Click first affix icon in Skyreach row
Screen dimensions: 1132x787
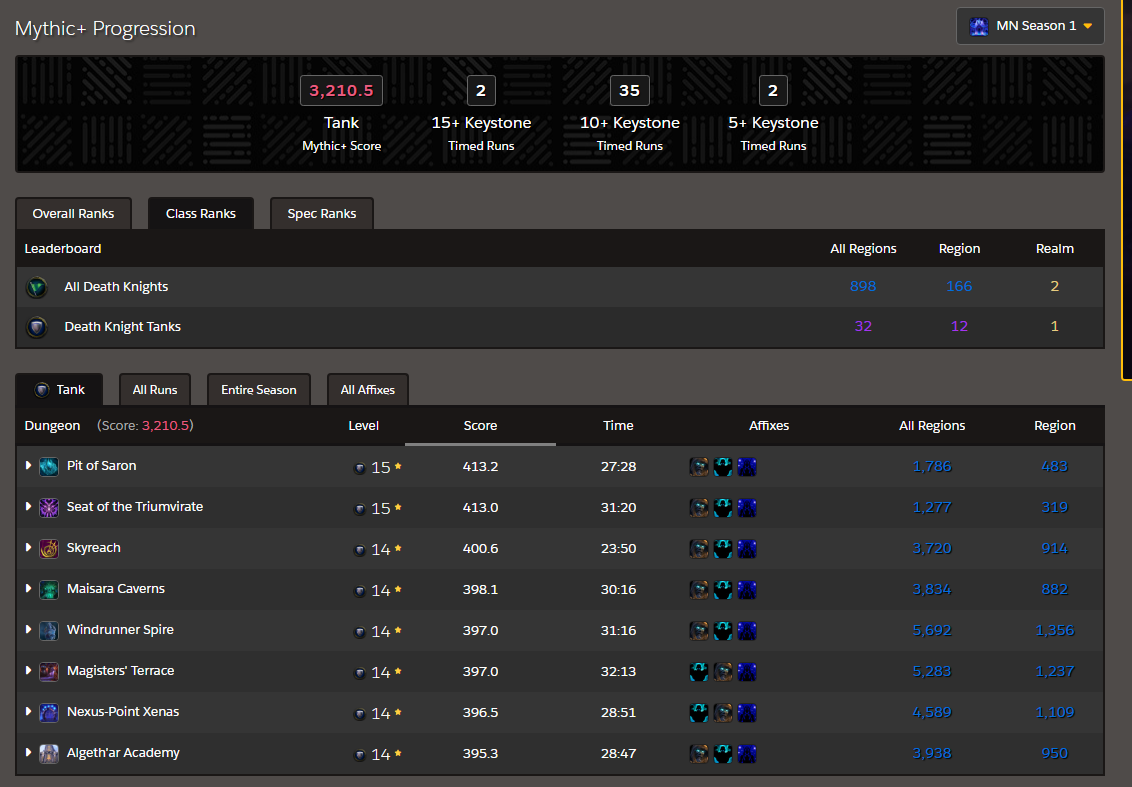[x=699, y=549]
